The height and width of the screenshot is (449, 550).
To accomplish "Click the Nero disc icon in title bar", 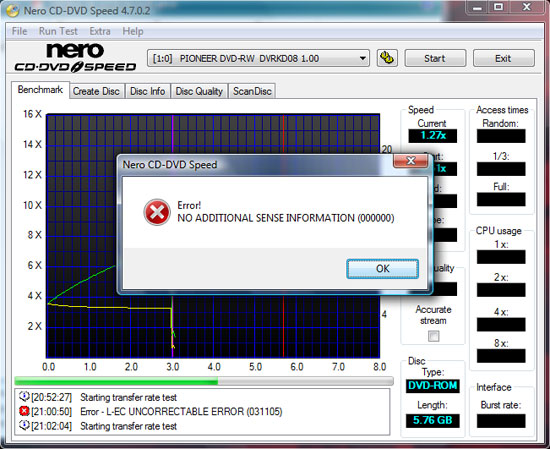I will tap(12, 11).
